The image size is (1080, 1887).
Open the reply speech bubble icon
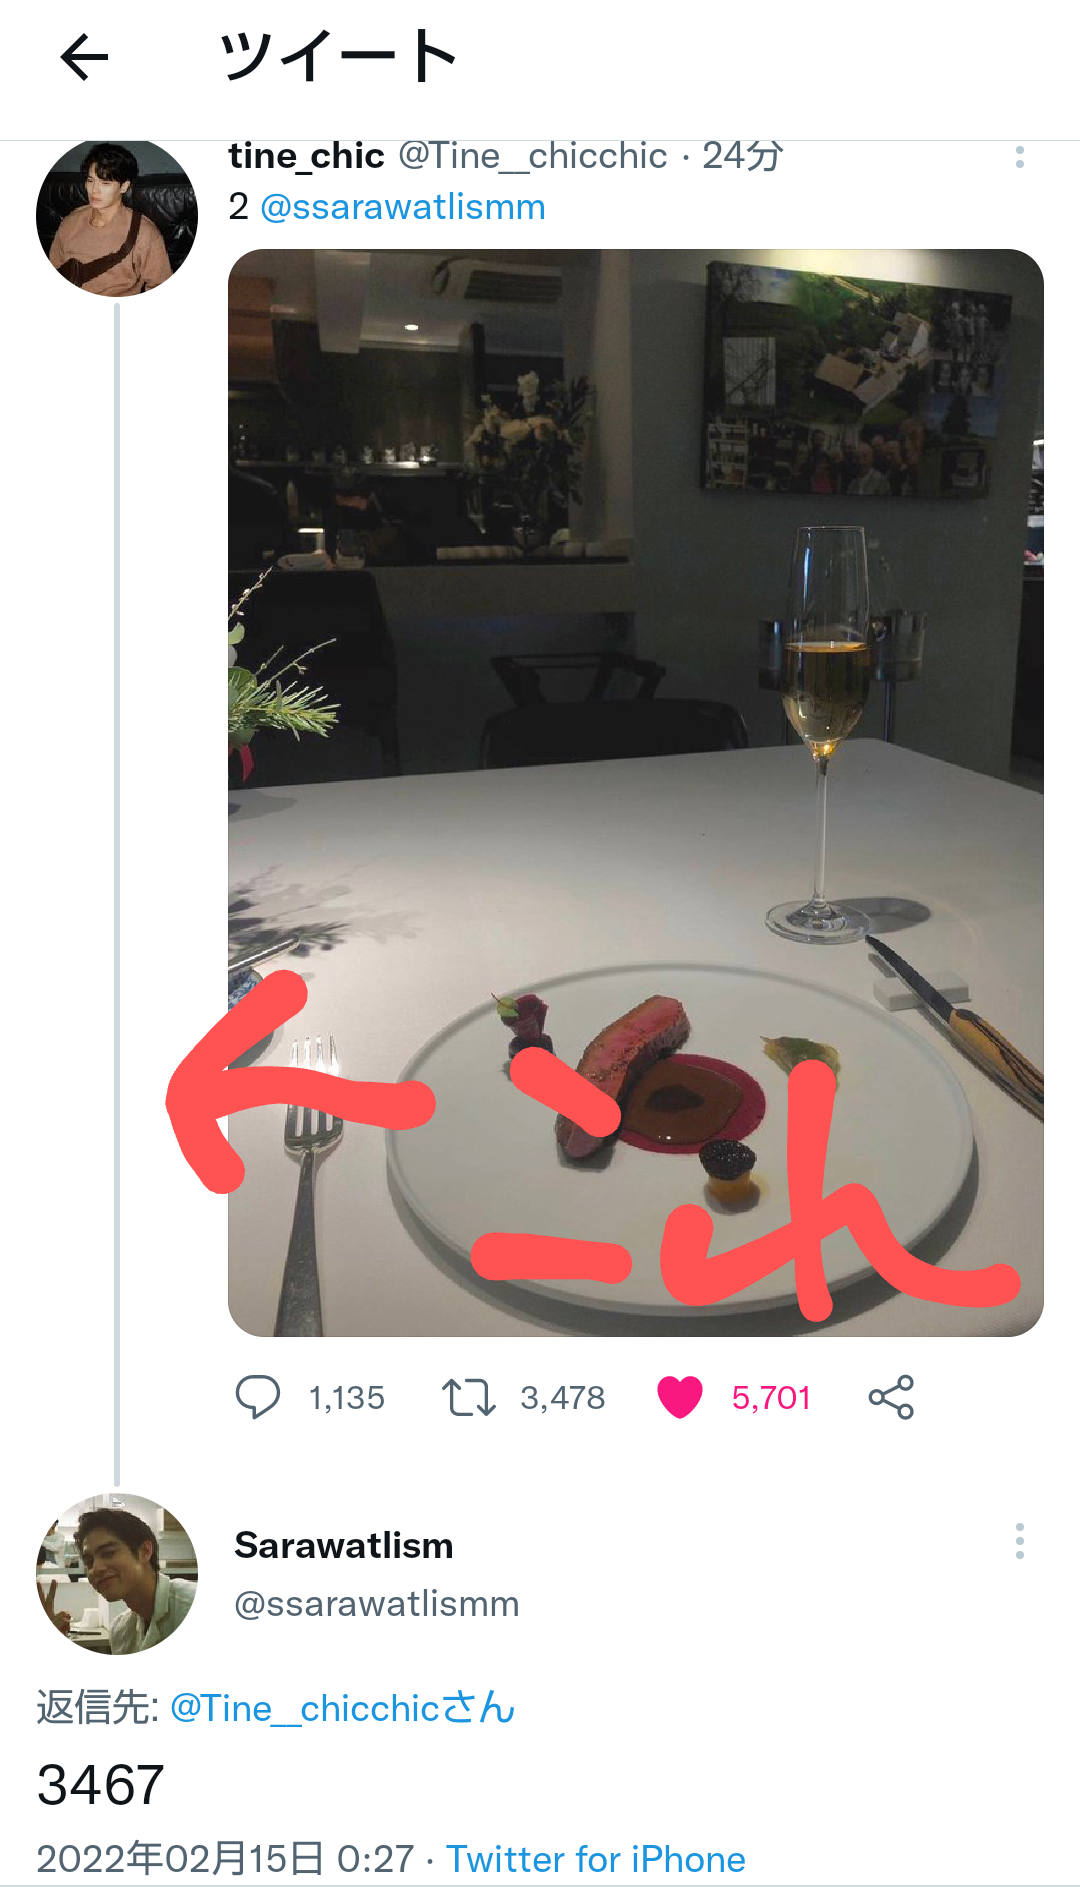click(258, 1397)
